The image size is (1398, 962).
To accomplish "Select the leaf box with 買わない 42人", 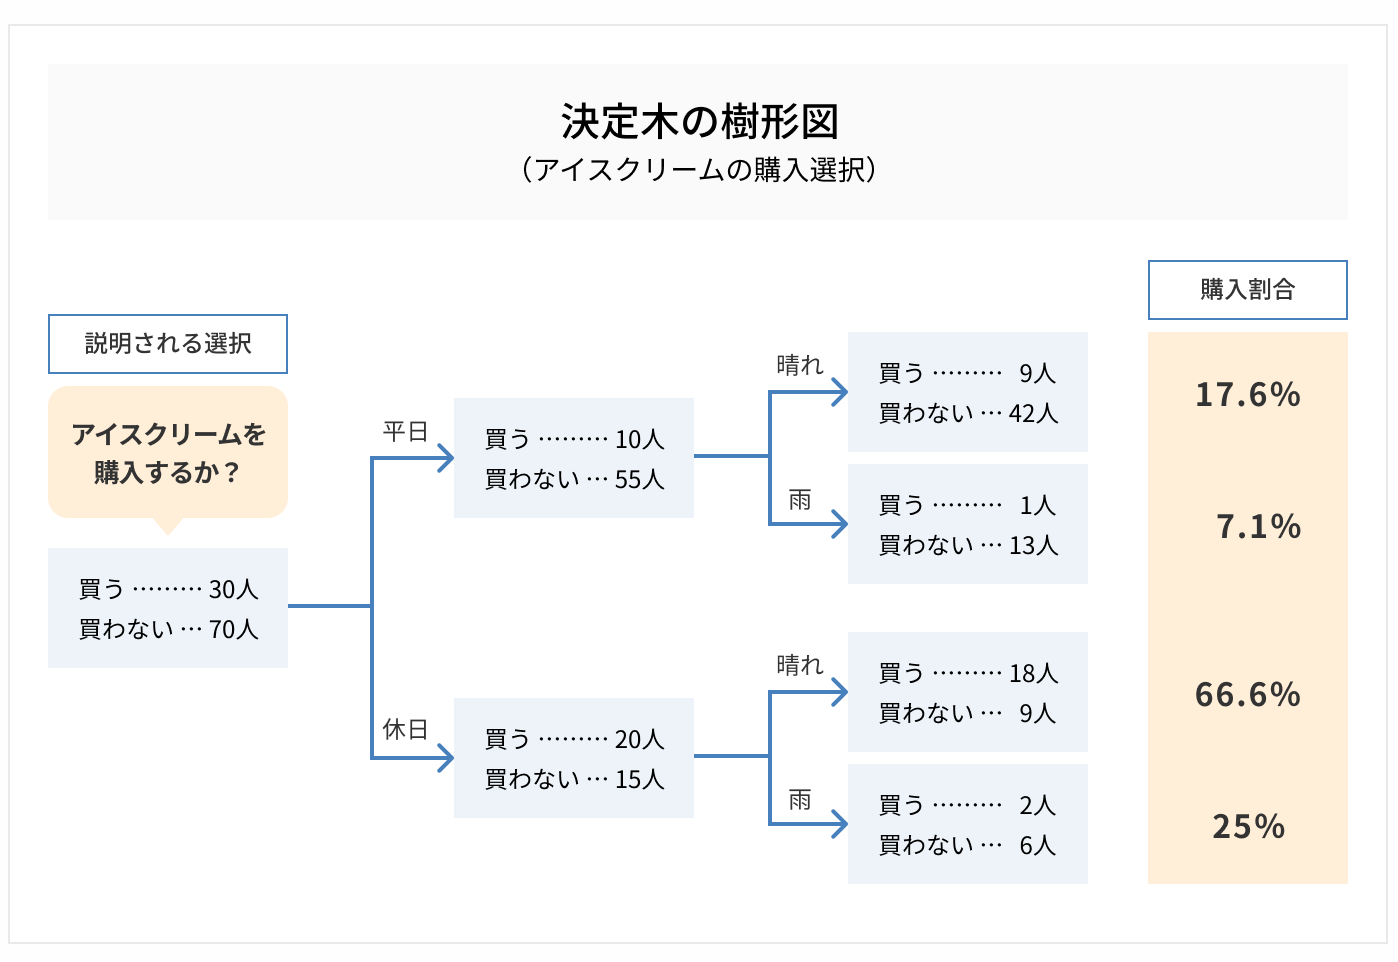I will click(x=967, y=392).
